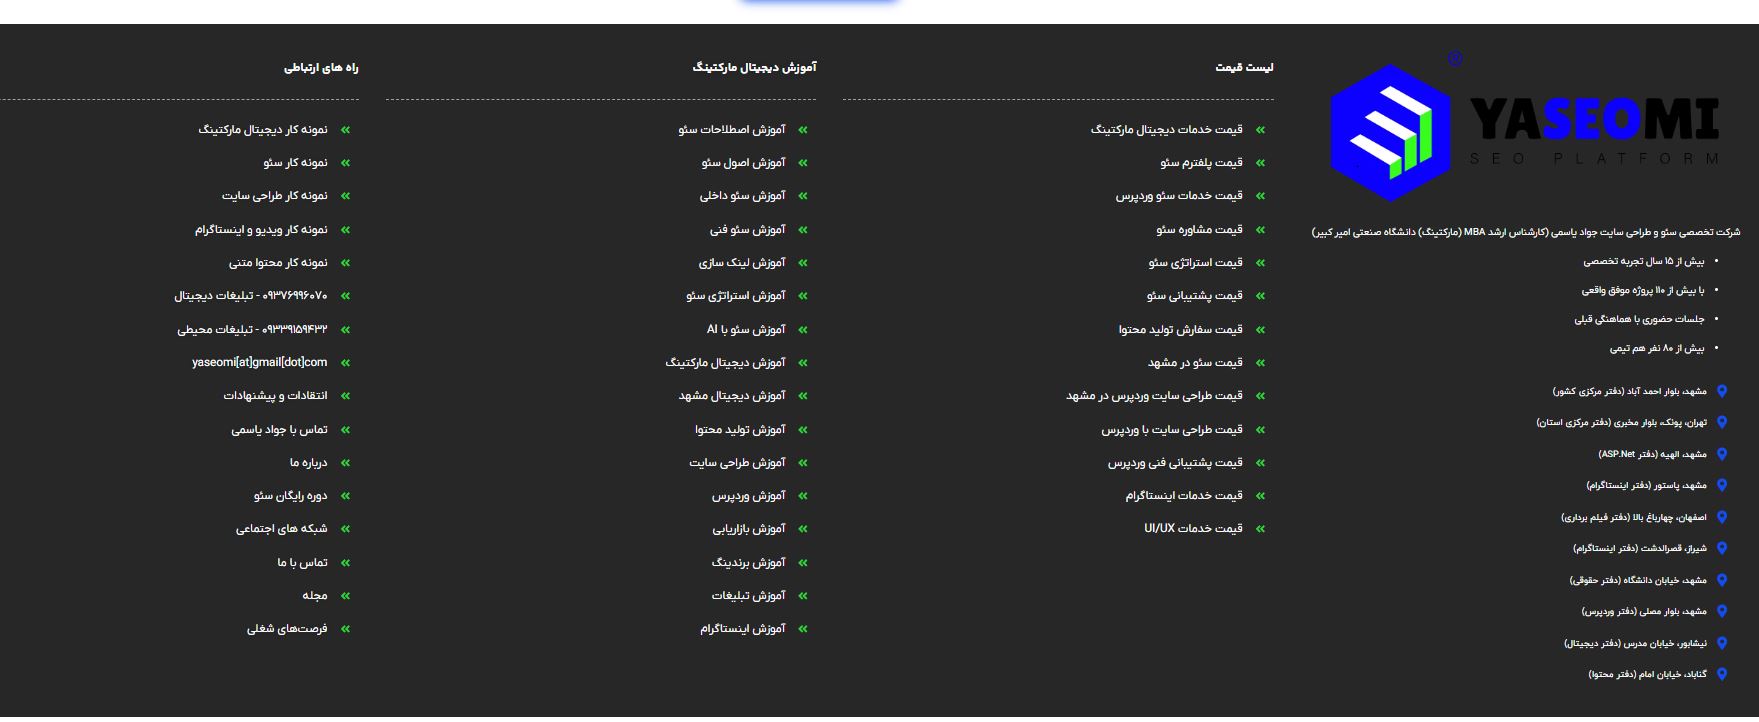Open قیمت پشتیبانی سئو page
This screenshot has height=722, width=1759.
[1194, 296]
